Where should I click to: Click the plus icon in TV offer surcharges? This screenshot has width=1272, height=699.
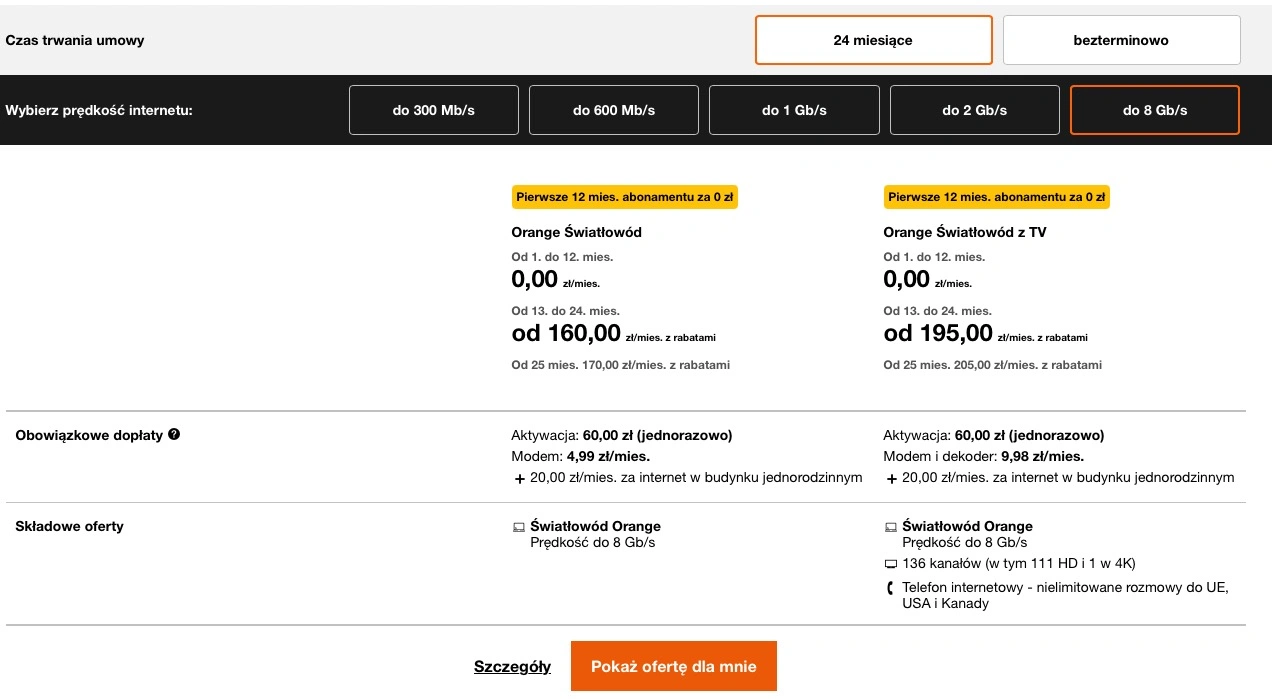coord(891,479)
